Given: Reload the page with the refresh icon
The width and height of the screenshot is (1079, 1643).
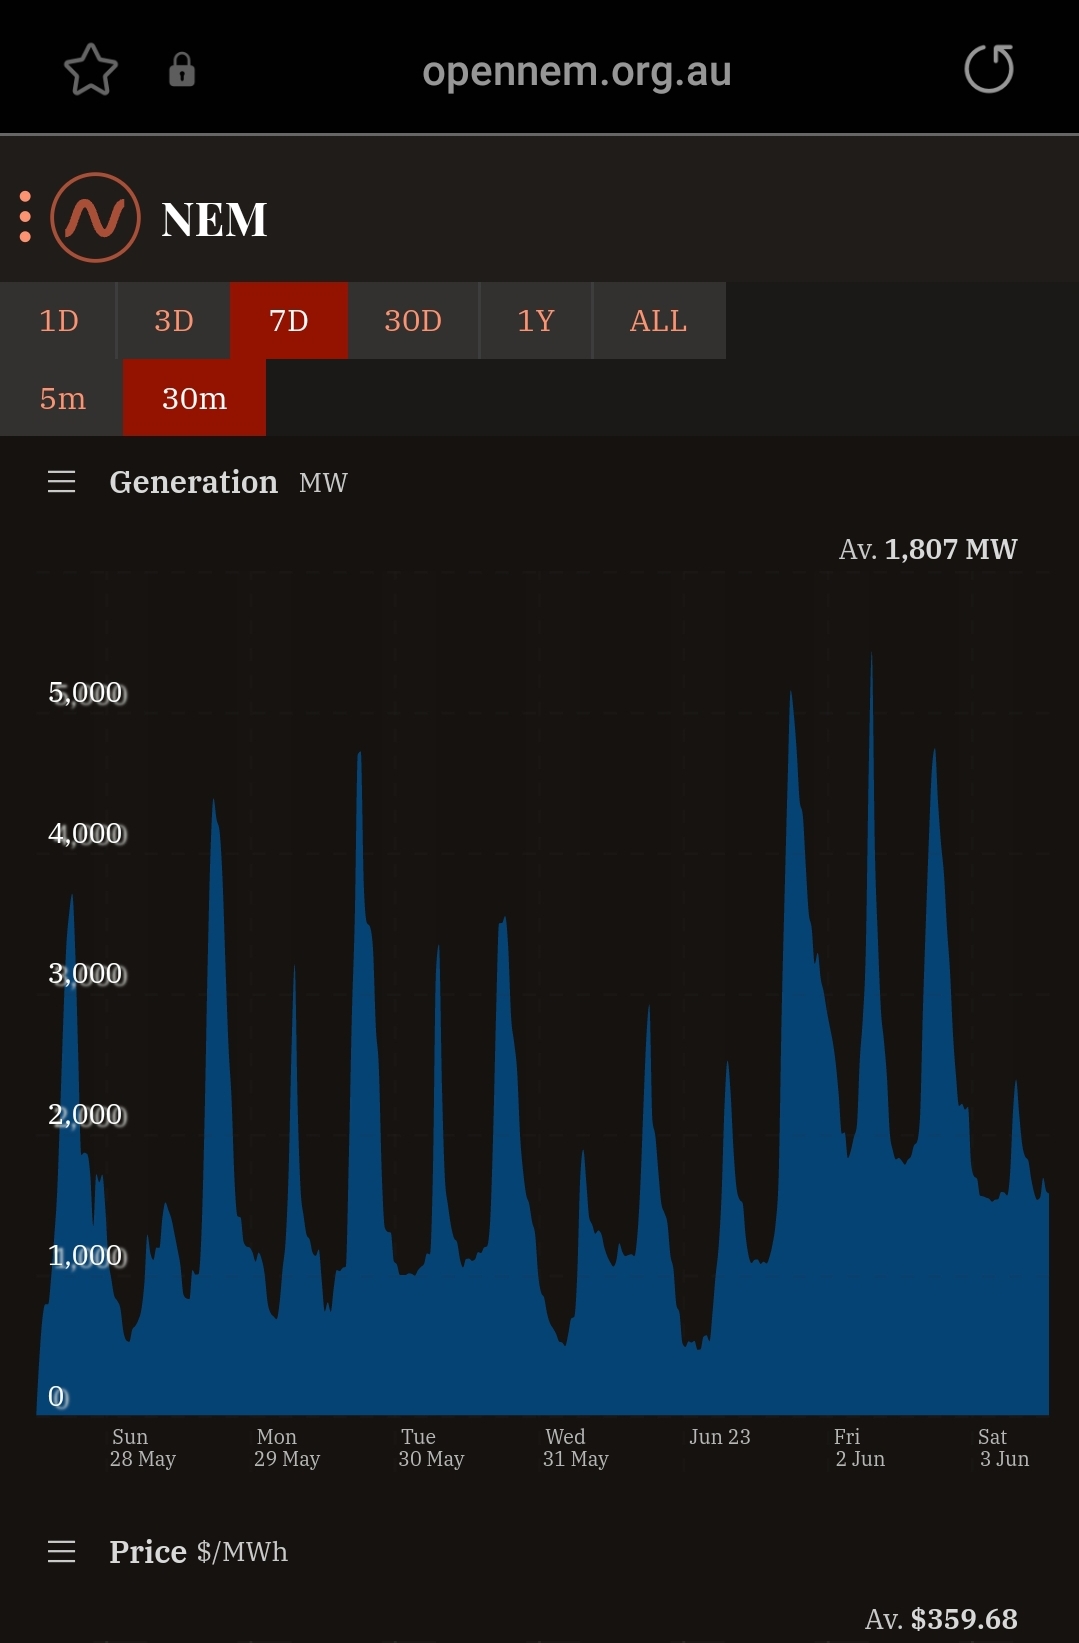Looking at the screenshot, I should point(989,69).
